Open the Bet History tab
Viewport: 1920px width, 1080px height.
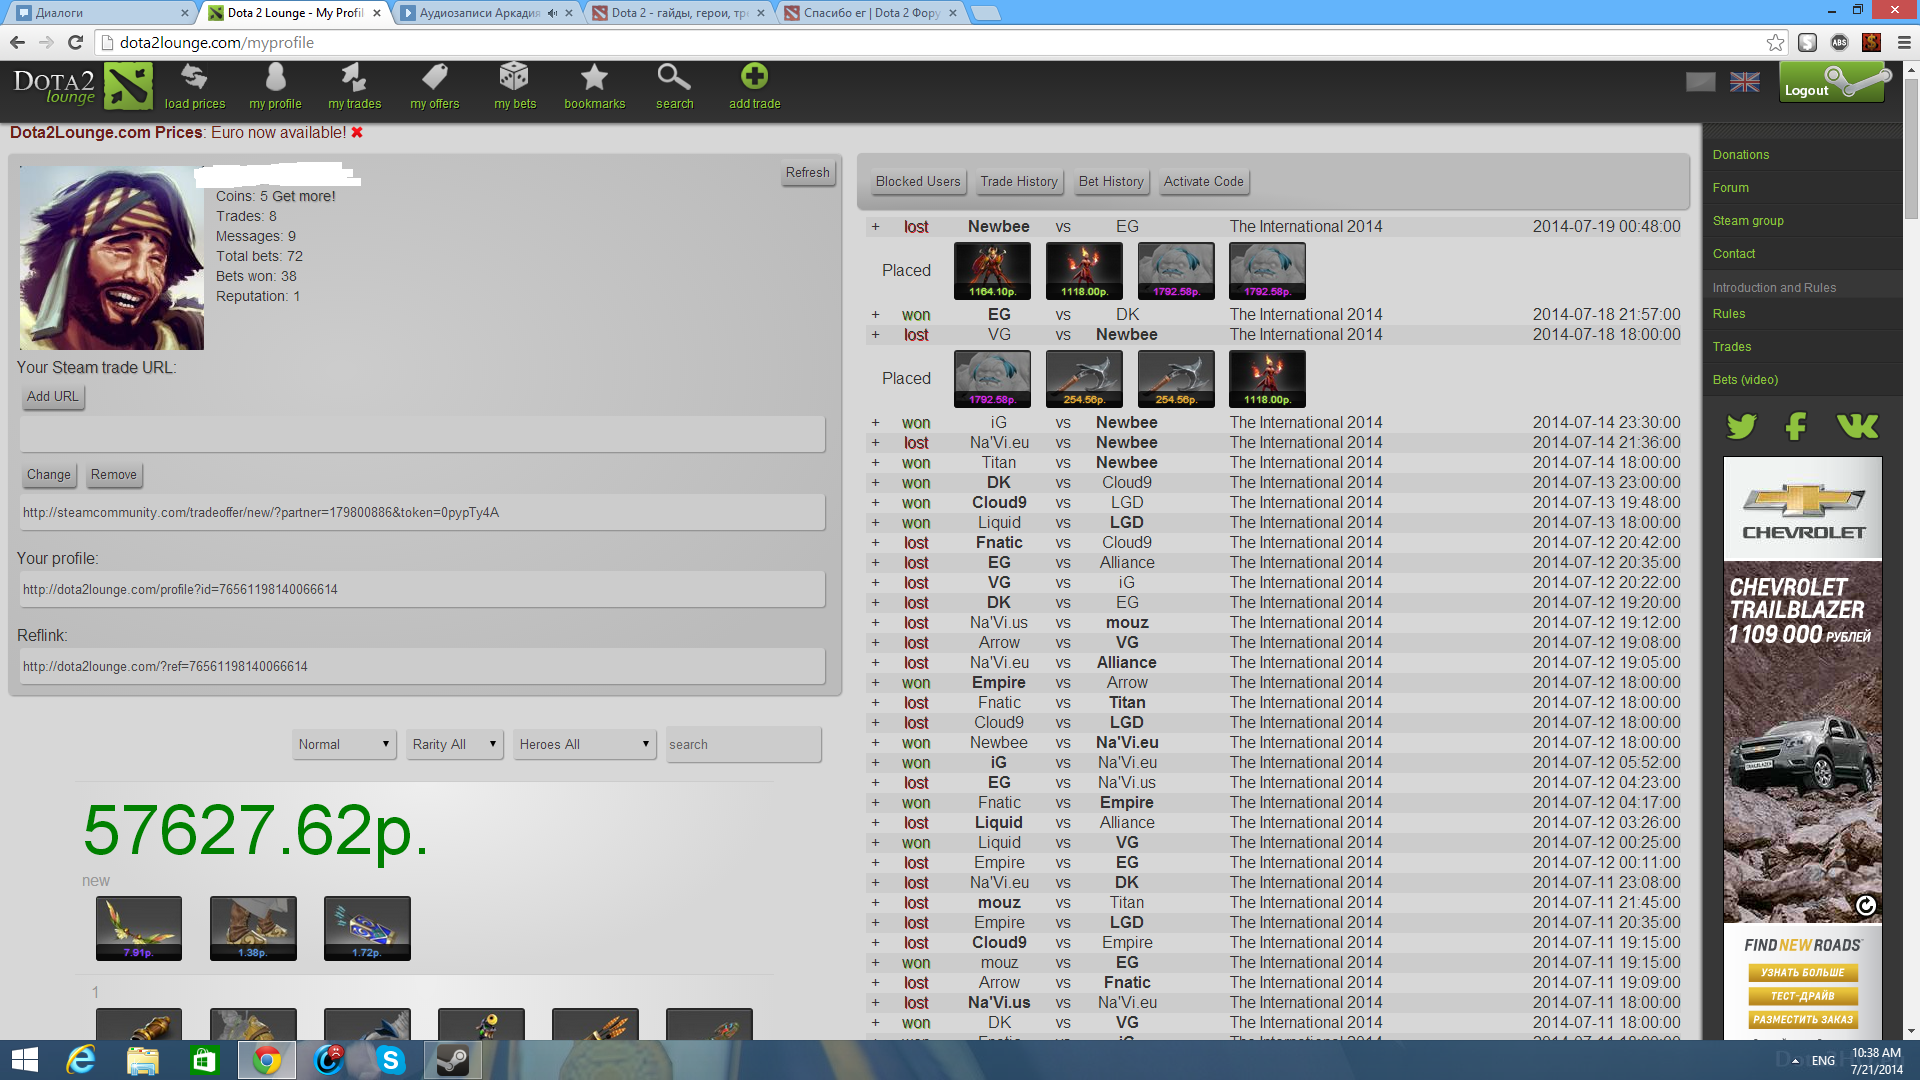[1111, 181]
